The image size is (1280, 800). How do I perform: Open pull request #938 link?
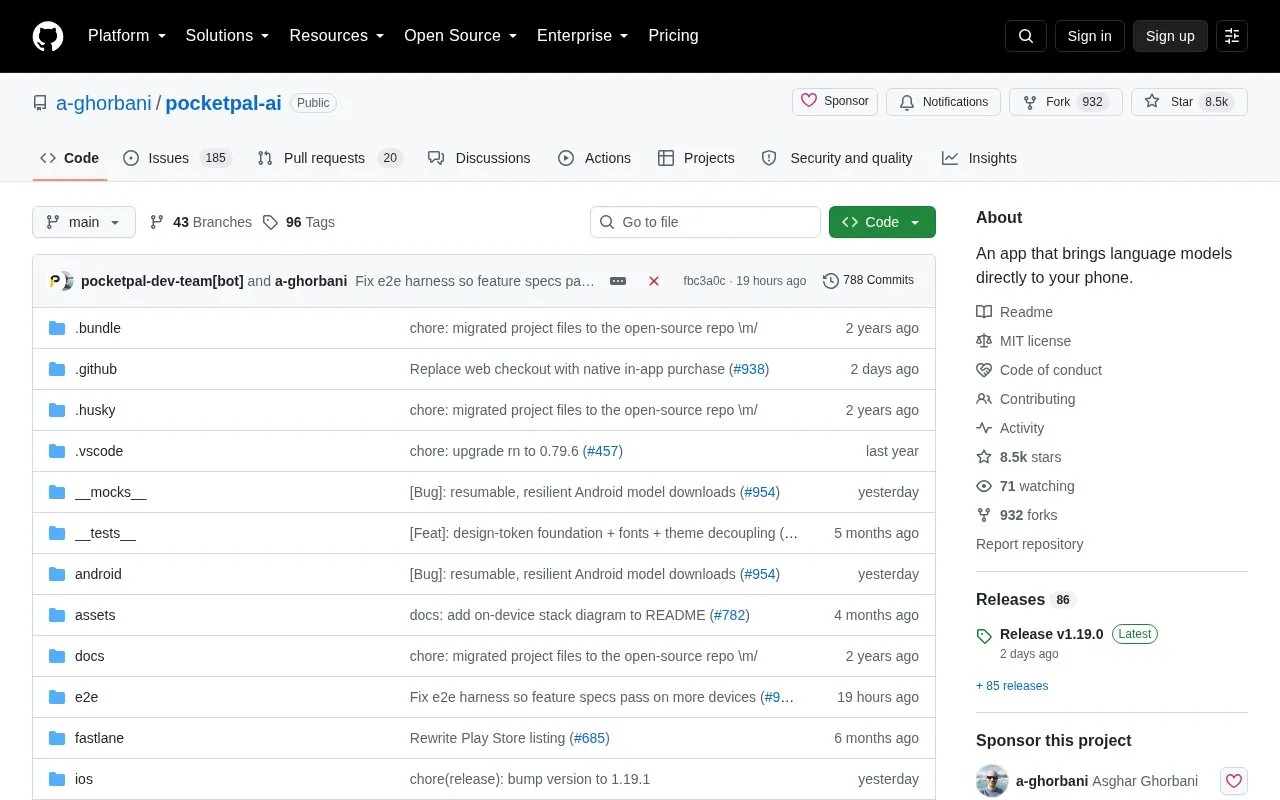point(749,369)
